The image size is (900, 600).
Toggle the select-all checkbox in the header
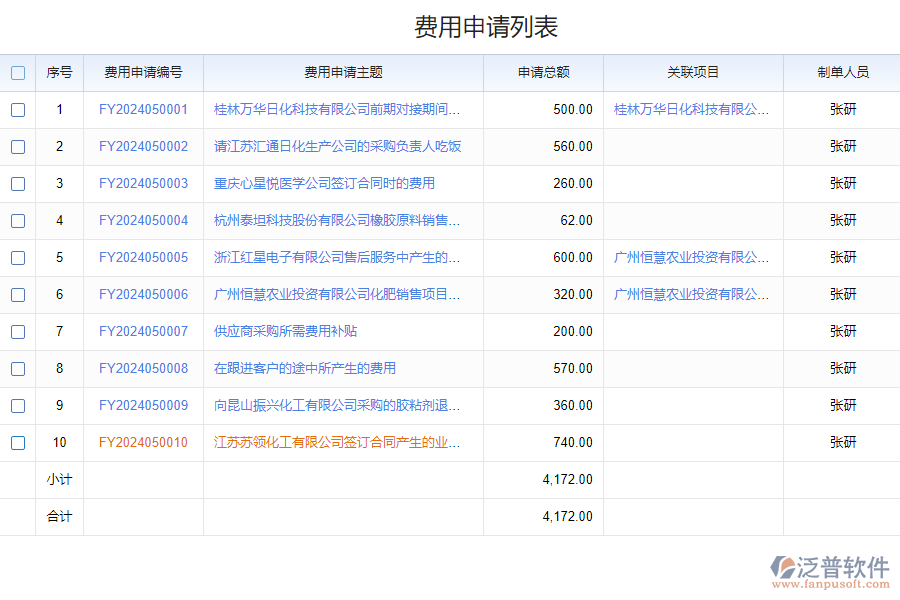click(18, 72)
